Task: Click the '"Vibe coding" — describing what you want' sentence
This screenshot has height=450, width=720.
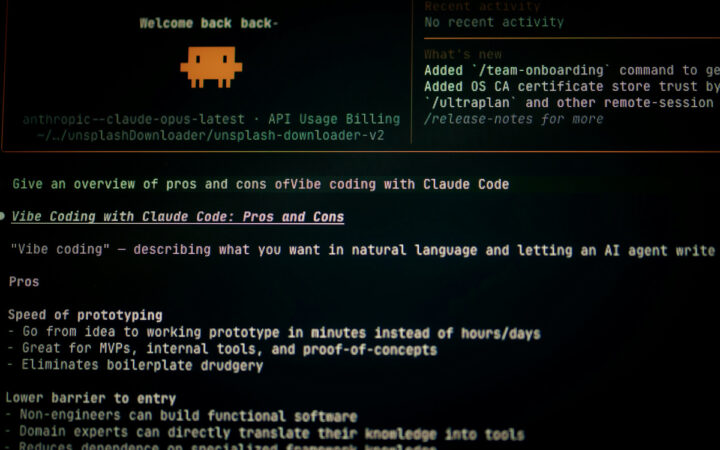Action: tap(363, 250)
